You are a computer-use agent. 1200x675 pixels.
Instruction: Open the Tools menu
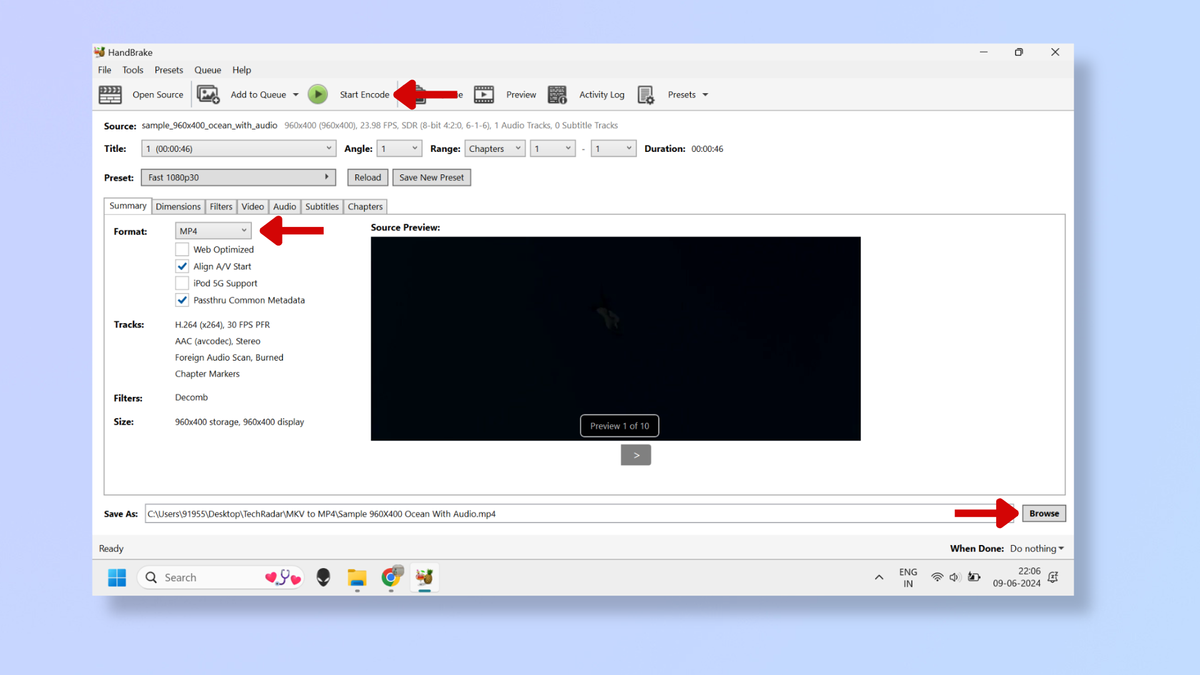pos(132,70)
